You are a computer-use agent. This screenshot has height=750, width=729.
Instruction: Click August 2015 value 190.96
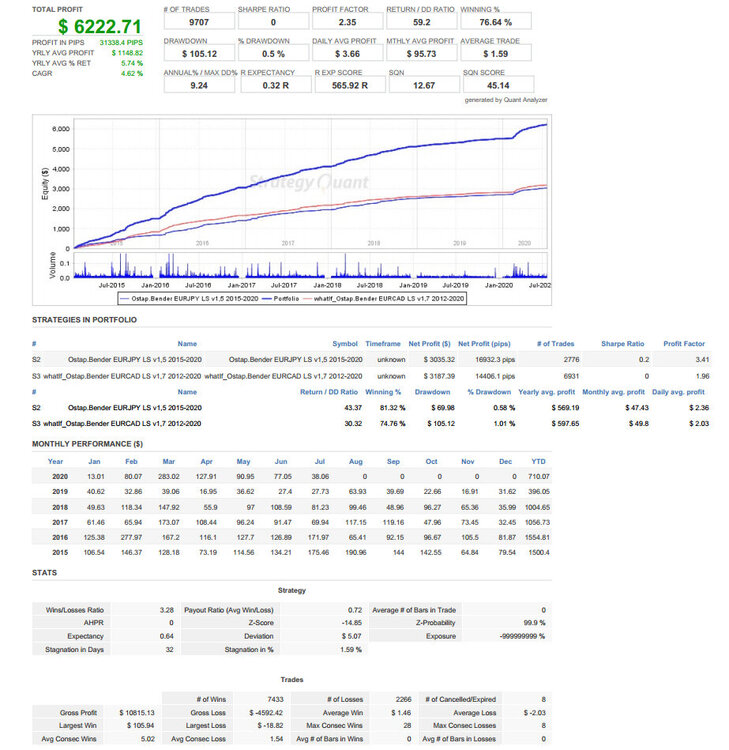click(x=355, y=552)
